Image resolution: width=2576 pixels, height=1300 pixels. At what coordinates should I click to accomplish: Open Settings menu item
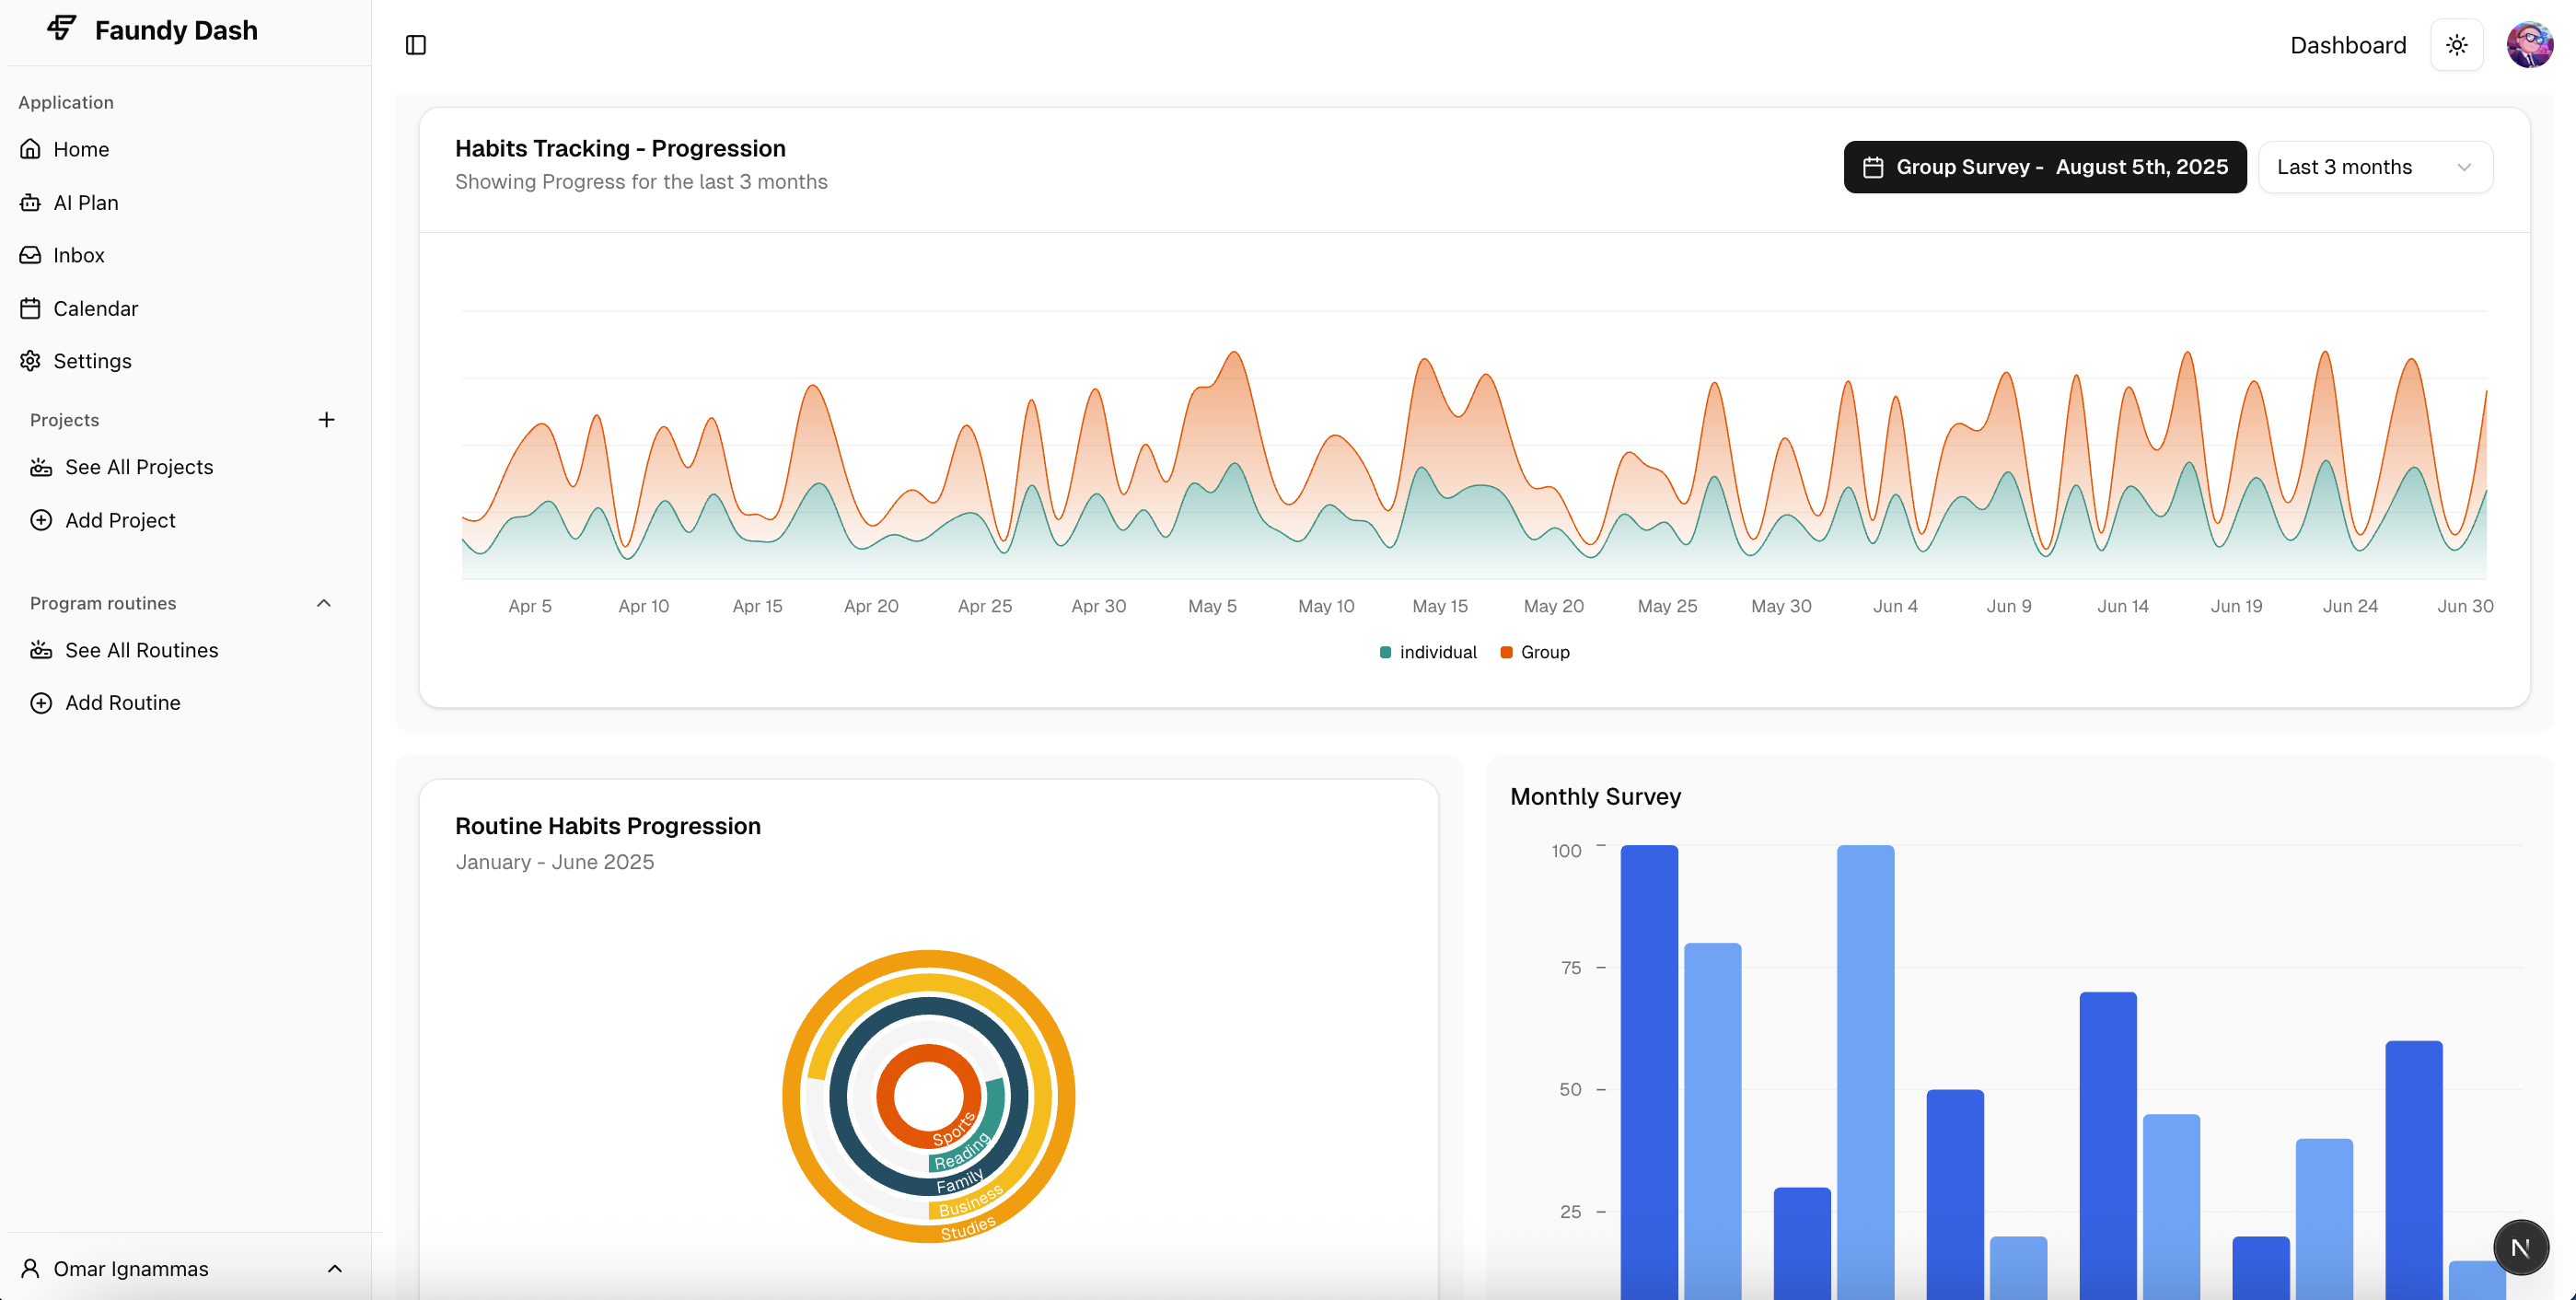click(186, 361)
